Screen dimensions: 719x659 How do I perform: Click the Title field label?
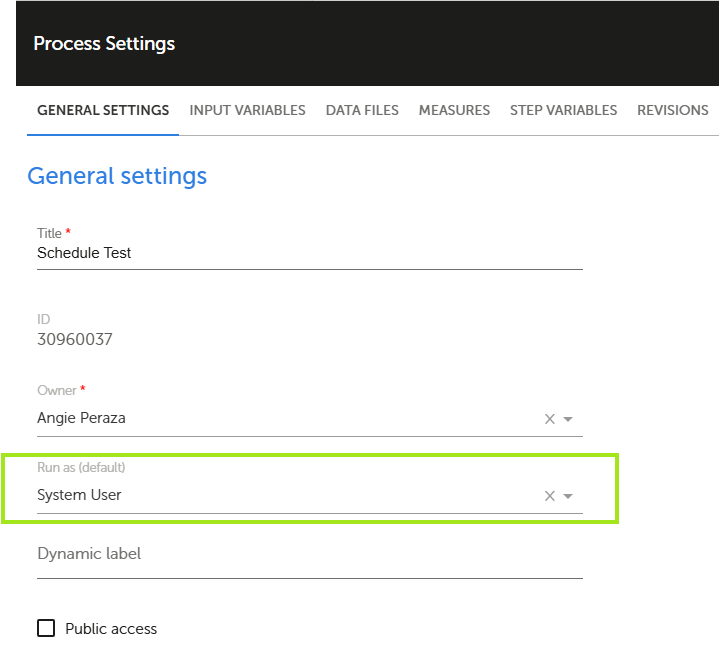coord(49,233)
